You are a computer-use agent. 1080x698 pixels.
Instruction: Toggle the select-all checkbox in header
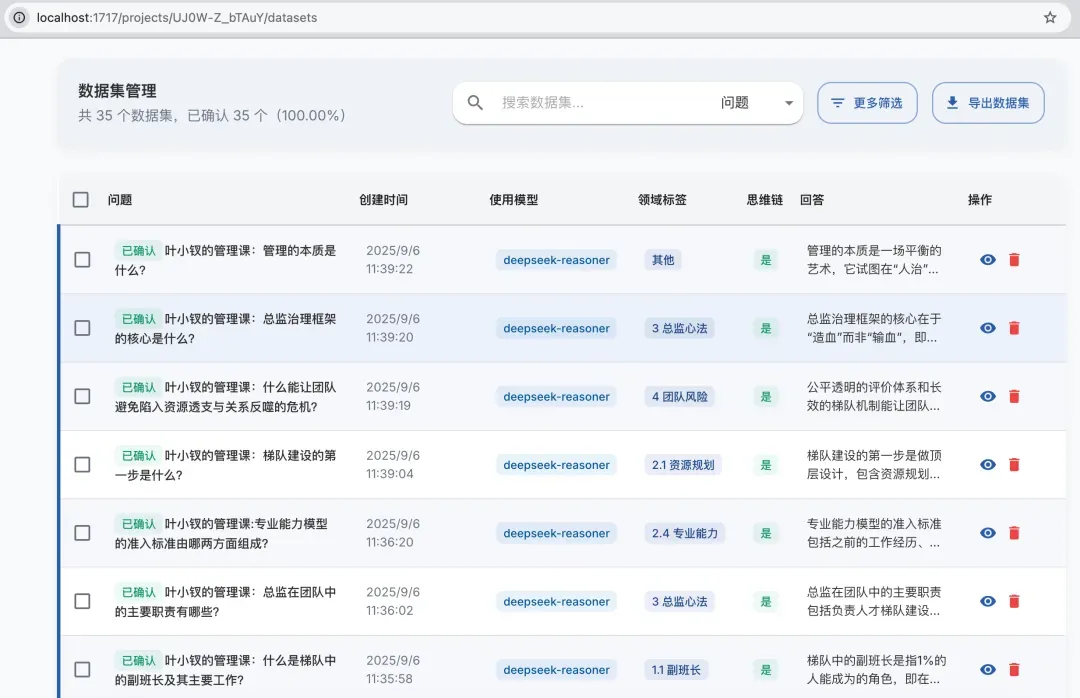(81, 200)
